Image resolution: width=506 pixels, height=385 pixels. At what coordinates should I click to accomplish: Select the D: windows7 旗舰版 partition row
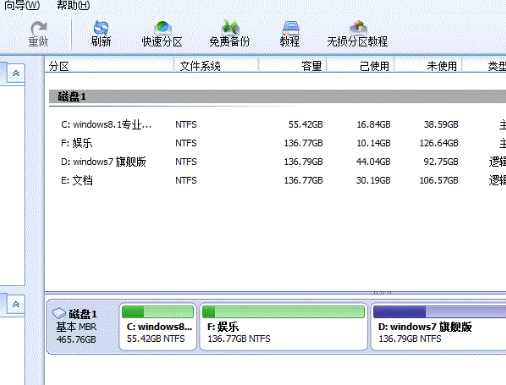277,162
